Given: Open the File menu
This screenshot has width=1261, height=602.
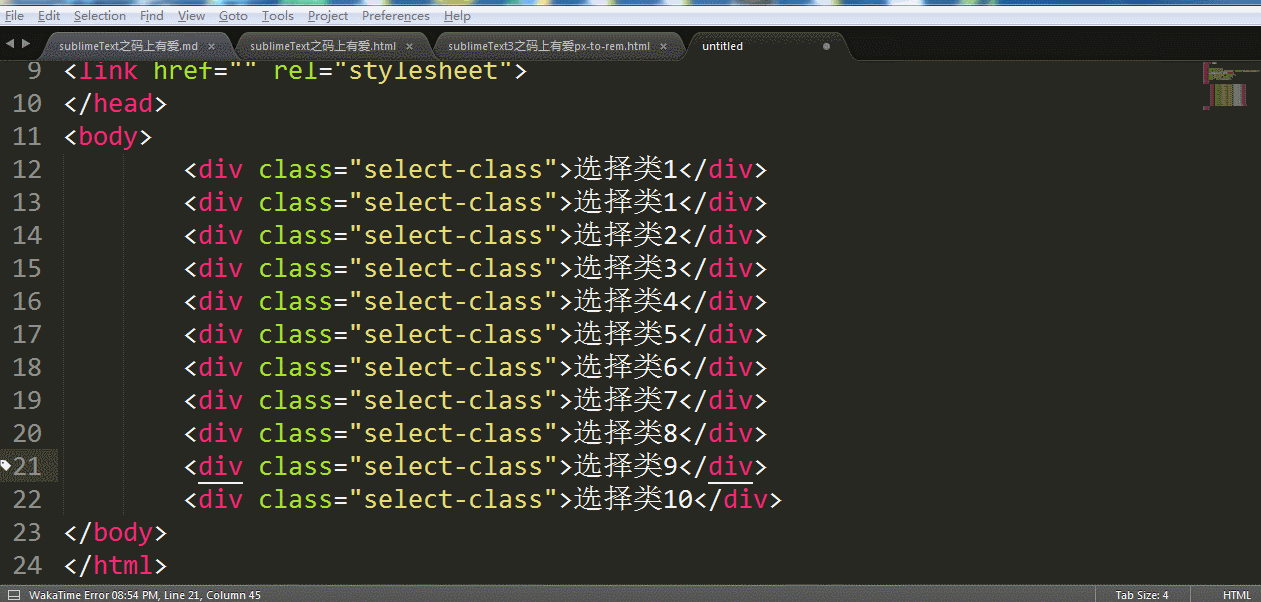Looking at the screenshot, I should [x=14, y=16].
